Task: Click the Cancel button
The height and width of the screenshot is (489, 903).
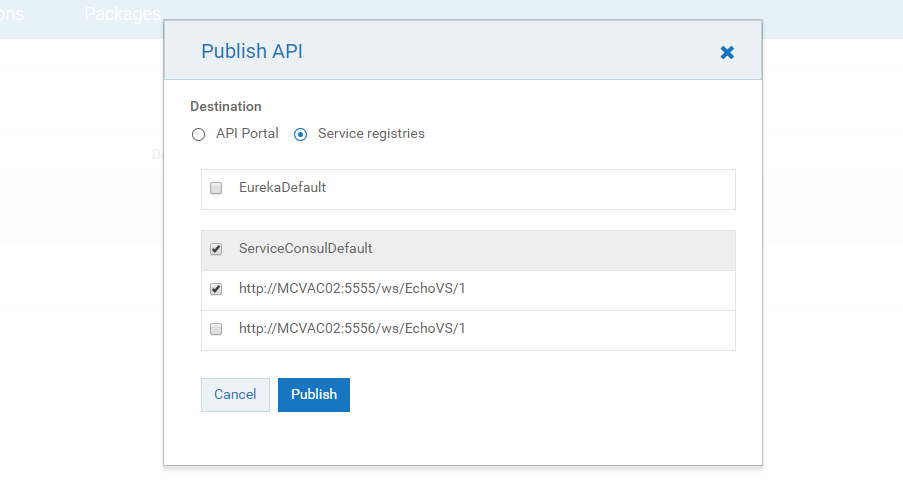Action: click(235, 395)
